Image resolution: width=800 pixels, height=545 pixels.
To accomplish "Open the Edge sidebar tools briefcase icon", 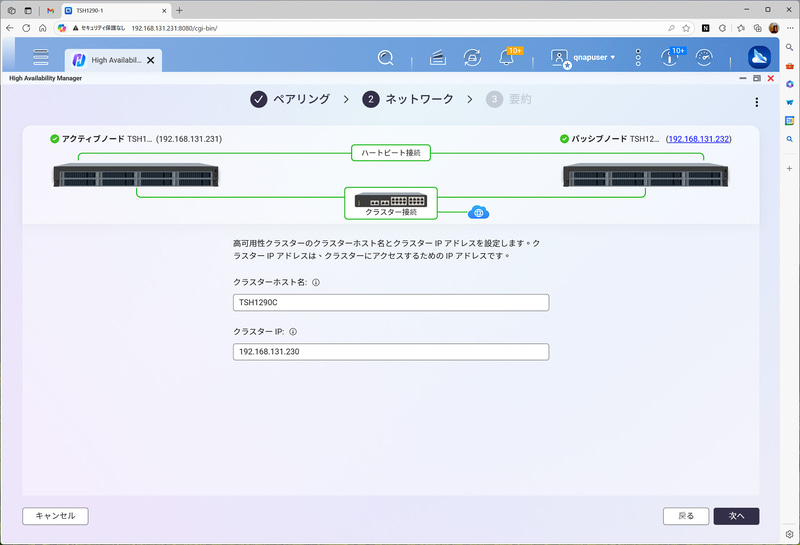I will point(789,65).
